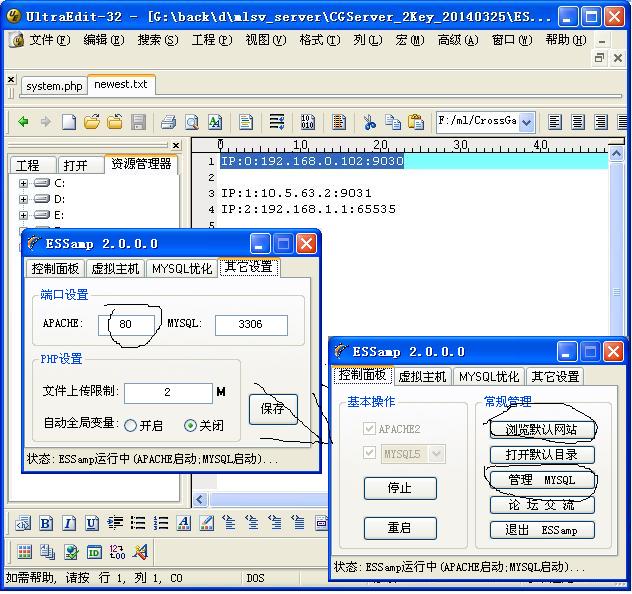
Task: Click the Cut scissors icon
Action: pyautogui.click(x=369, y=122)
